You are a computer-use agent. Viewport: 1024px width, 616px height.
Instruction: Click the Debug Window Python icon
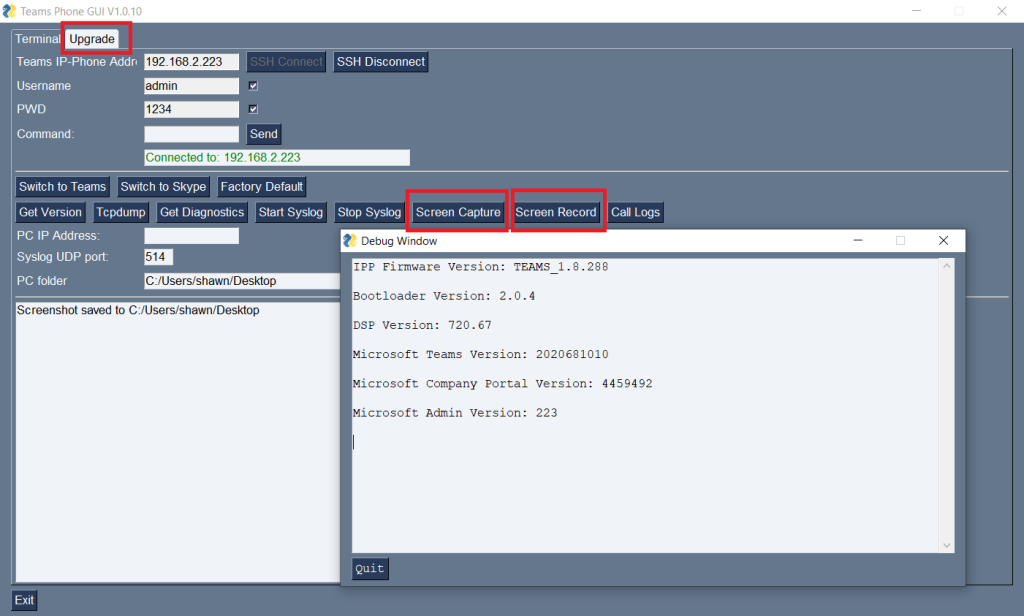click(x=350, y=241)
